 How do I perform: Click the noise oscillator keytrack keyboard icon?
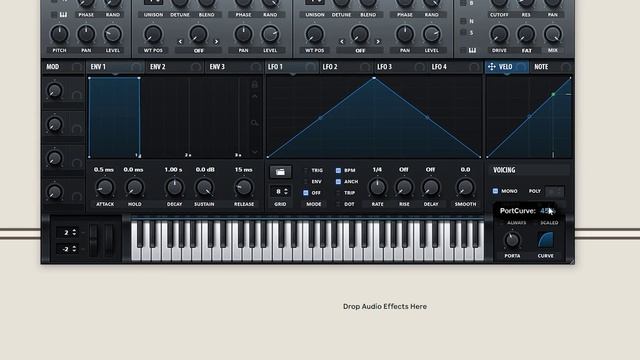click(x=63, y=15)
